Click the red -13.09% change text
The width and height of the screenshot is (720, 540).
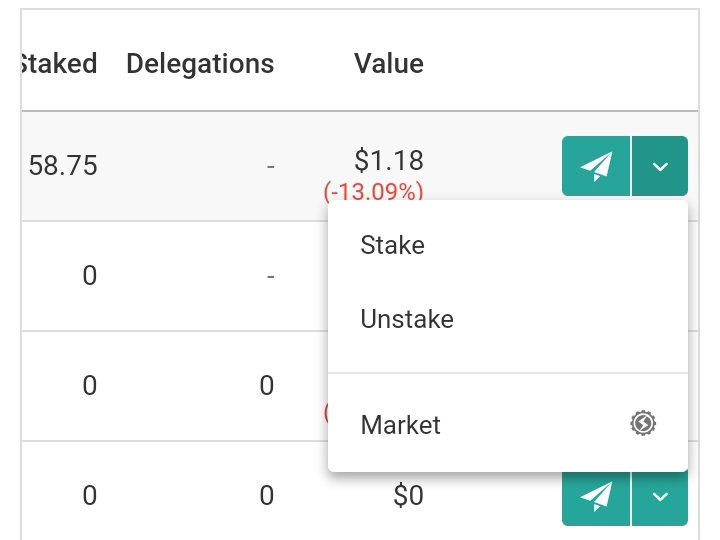(373, 191)
